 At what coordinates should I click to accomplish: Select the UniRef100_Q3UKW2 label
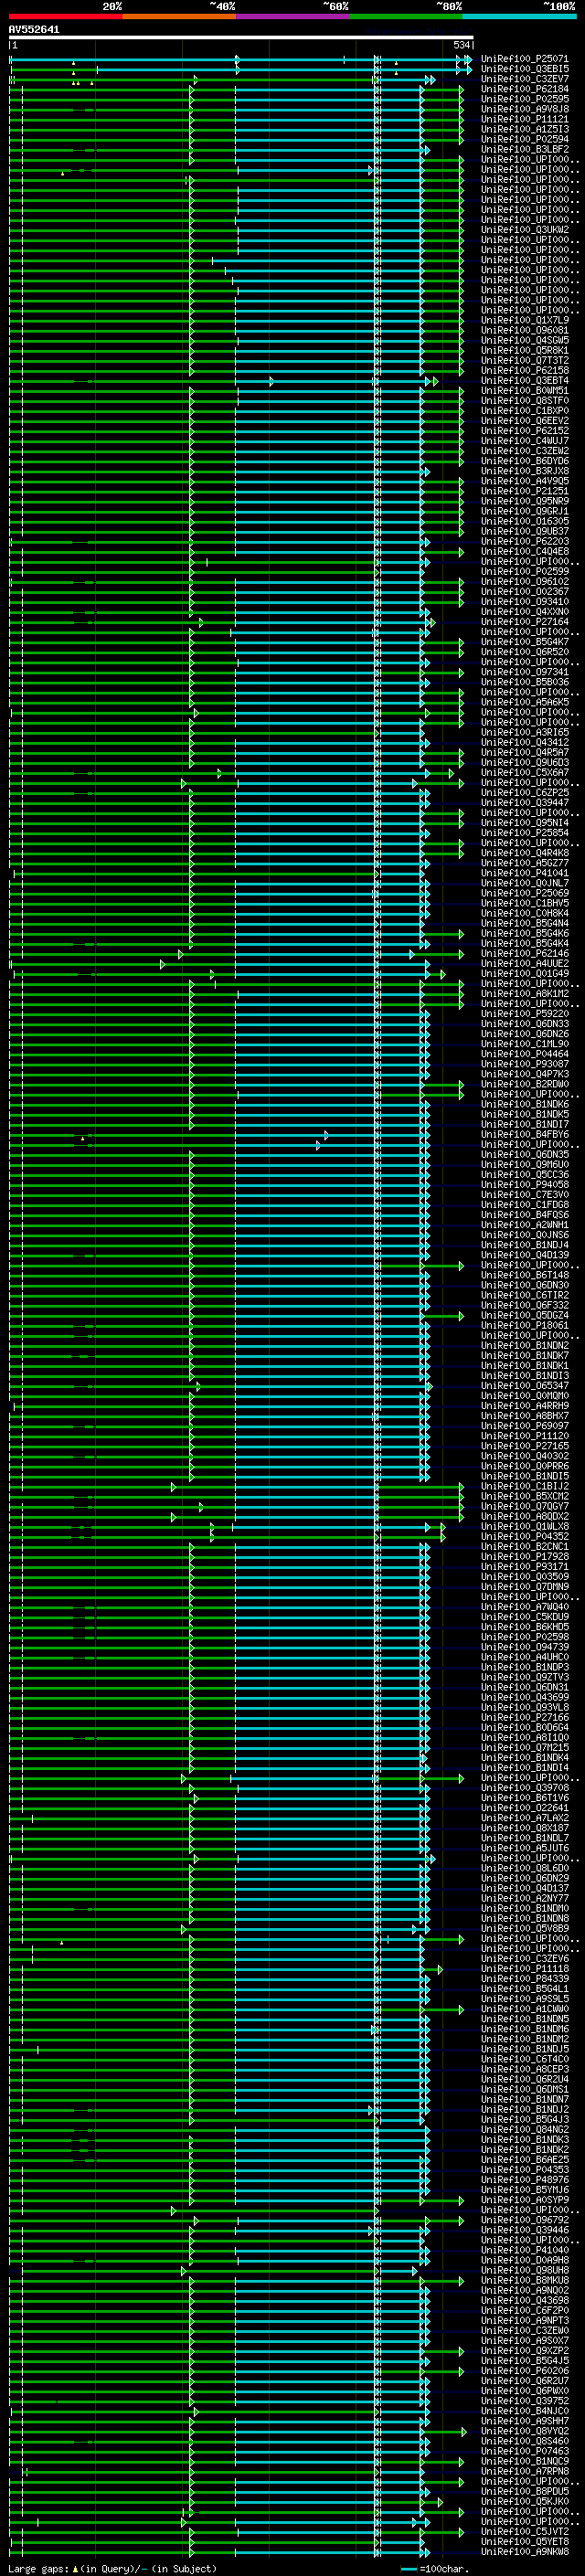524,230
